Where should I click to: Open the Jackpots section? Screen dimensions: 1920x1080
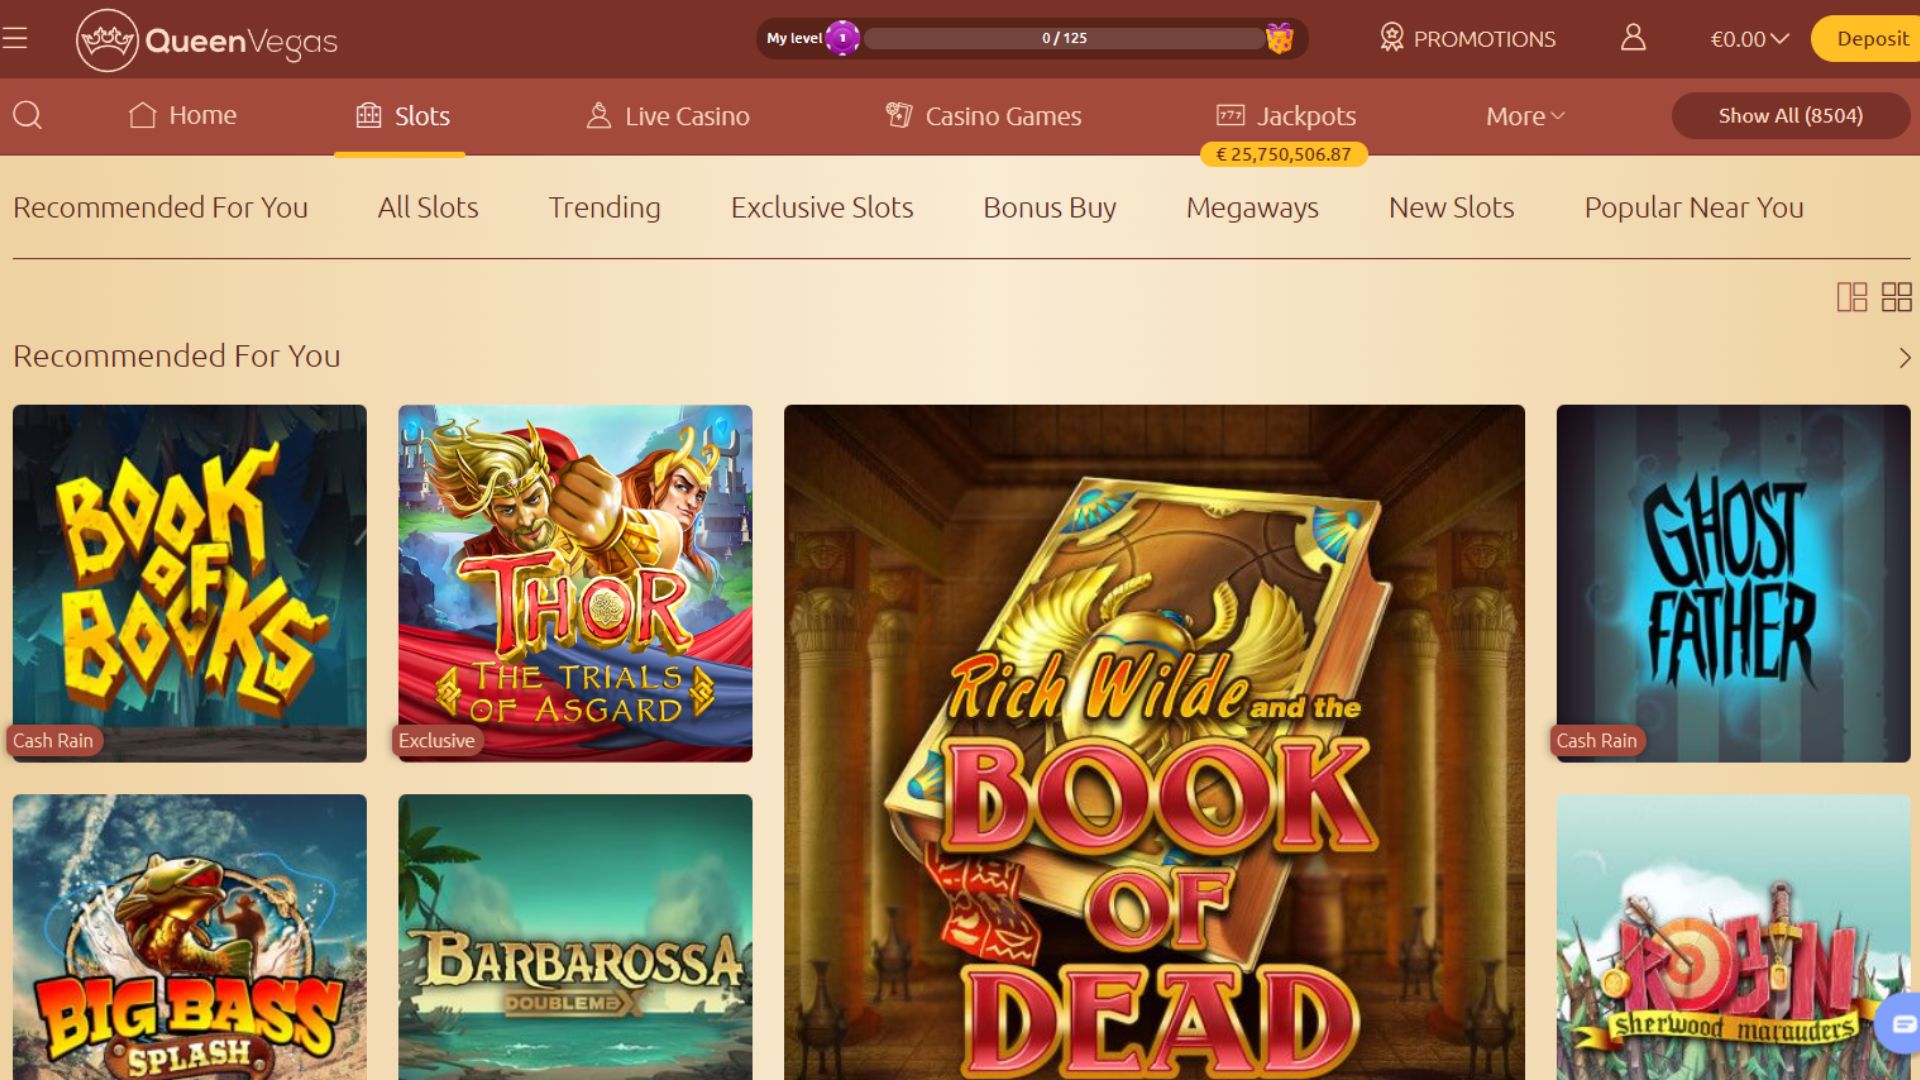[x=1285, y=116]
